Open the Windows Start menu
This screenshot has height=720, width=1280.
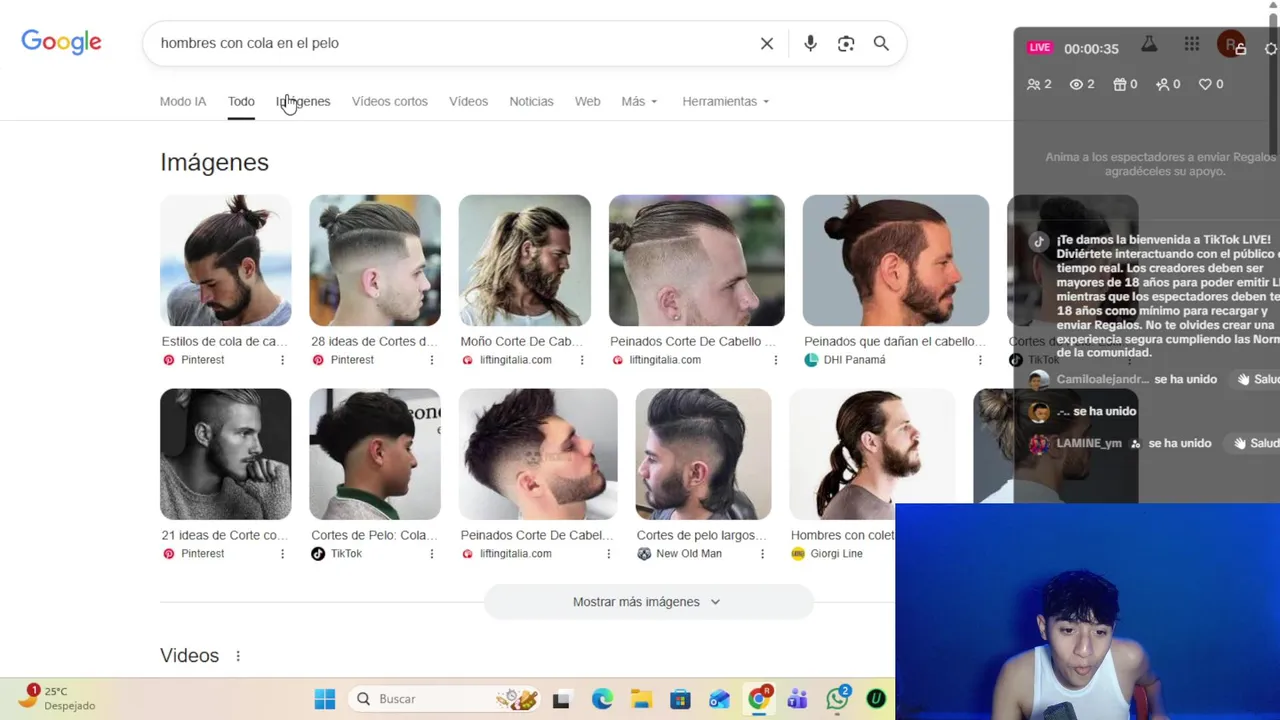(x=325, y=699)
